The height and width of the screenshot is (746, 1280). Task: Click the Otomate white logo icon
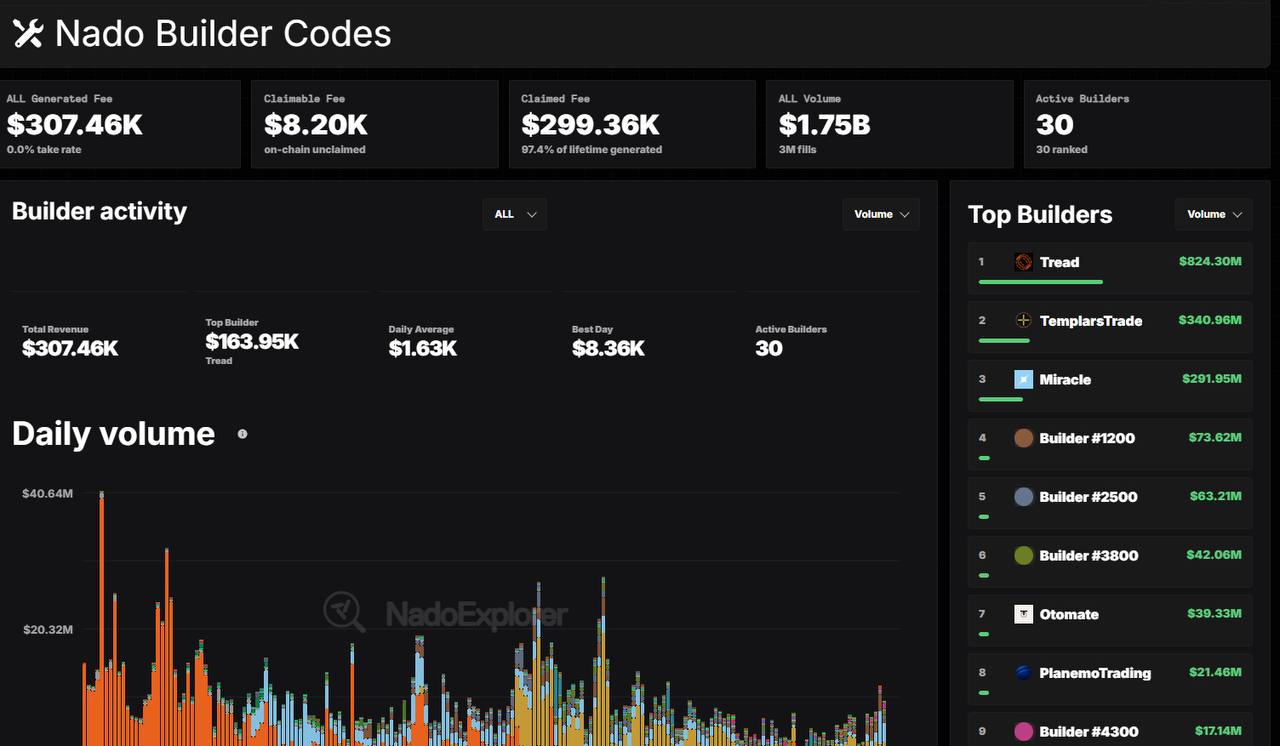(1023, 614)
